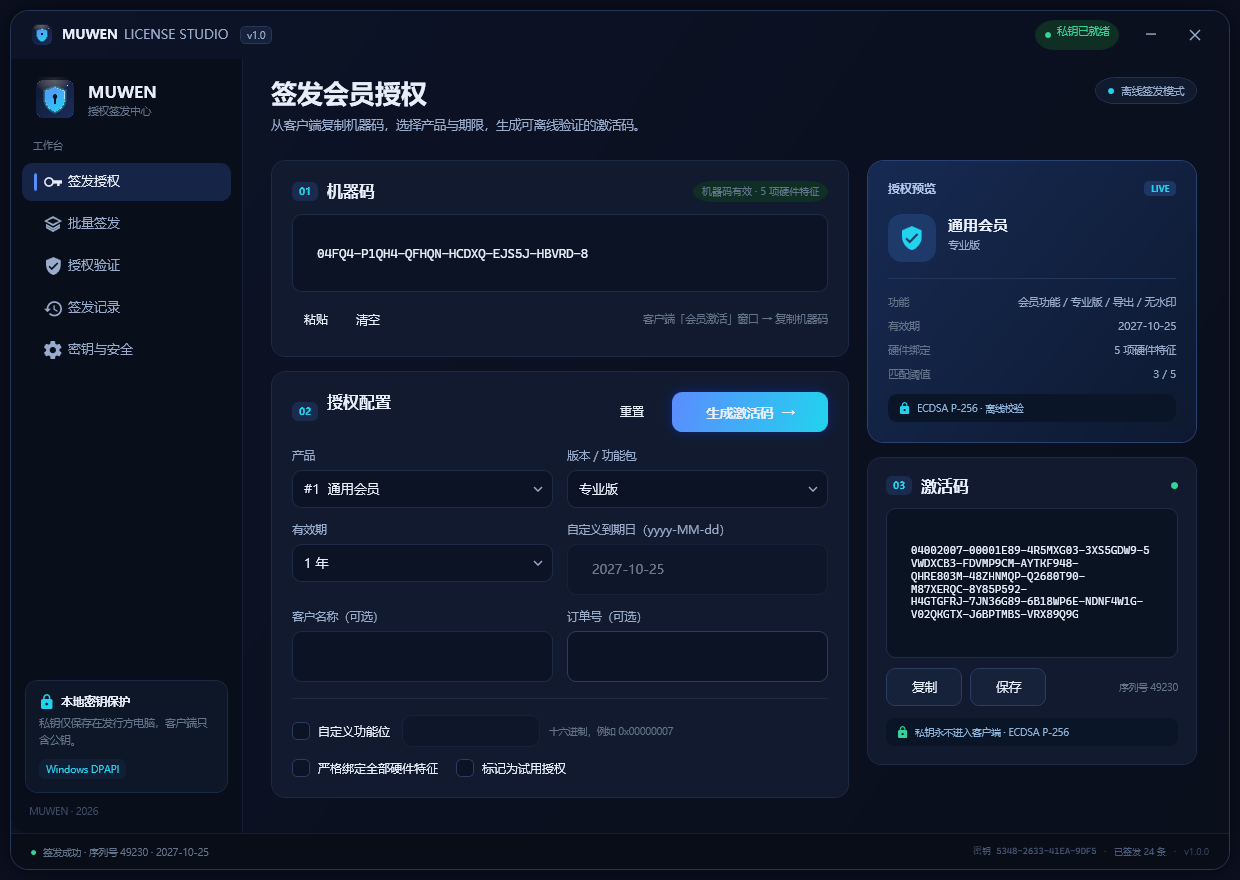1240x880 pixels.
Task: Click the gear icon beside 密钥与安全
Action: tap(53, 350)
